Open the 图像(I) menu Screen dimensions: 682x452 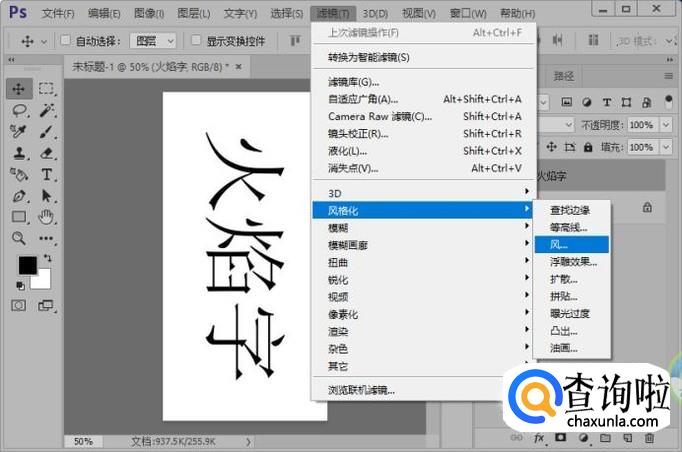pyautogui.click(x=149, y=13)
